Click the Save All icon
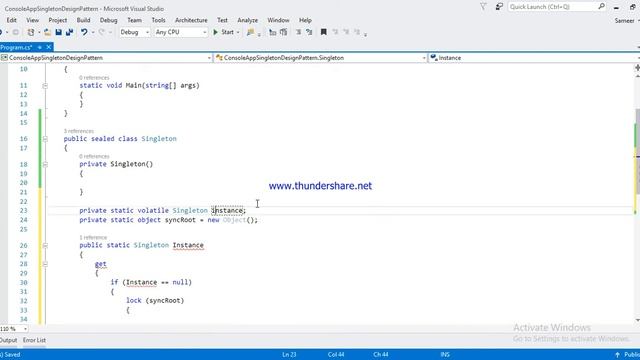The width and height of the screenshot is (640, 360). (x=69, y=32)
